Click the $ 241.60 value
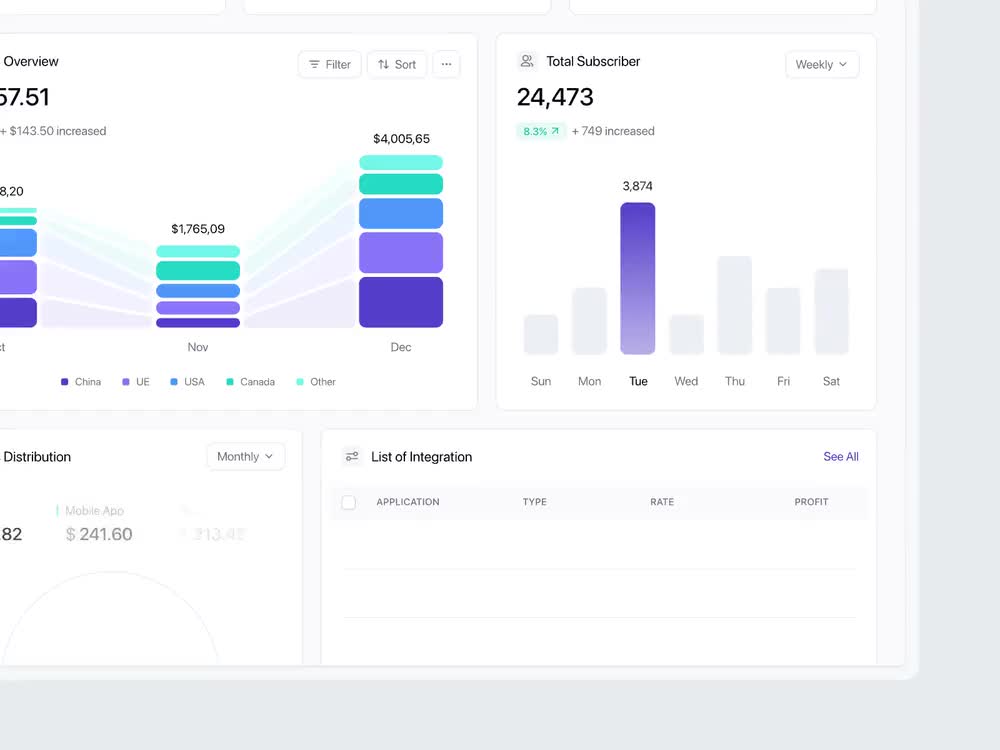This screenshot has width=1000, height=750. pos(99,534)
